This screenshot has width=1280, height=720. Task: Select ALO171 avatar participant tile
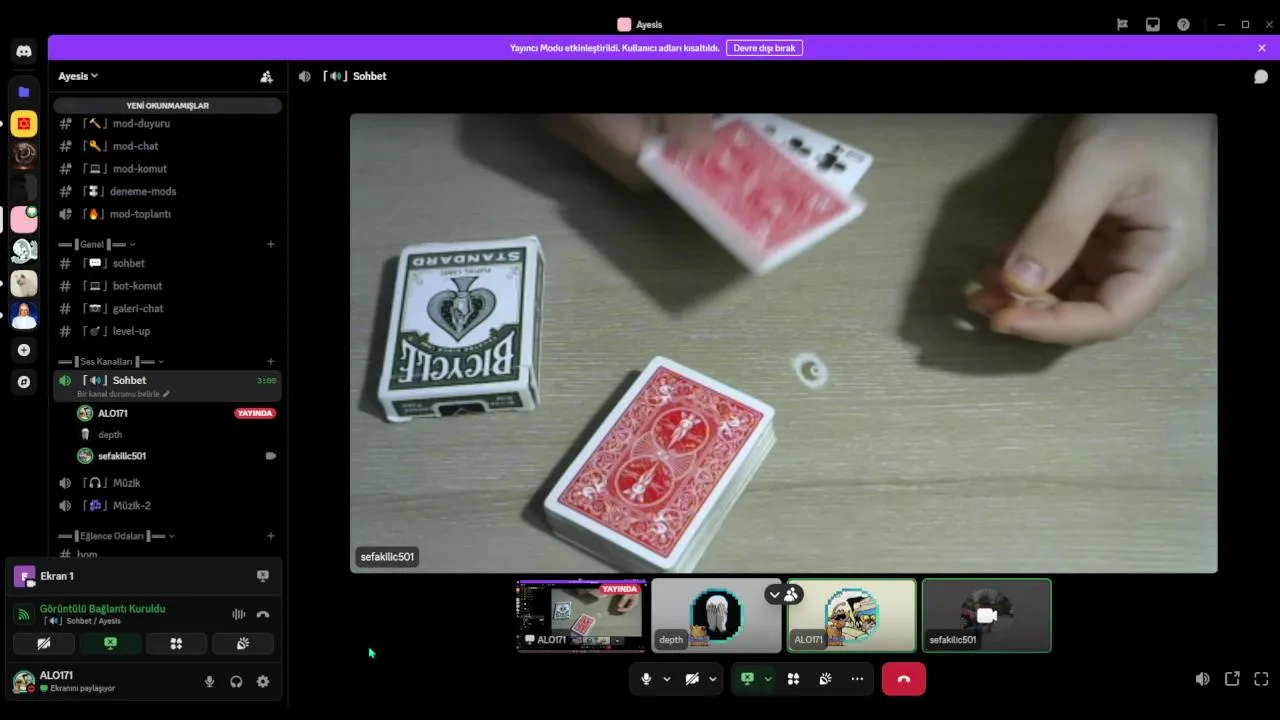pyautogui.click(x=851, y=615)
